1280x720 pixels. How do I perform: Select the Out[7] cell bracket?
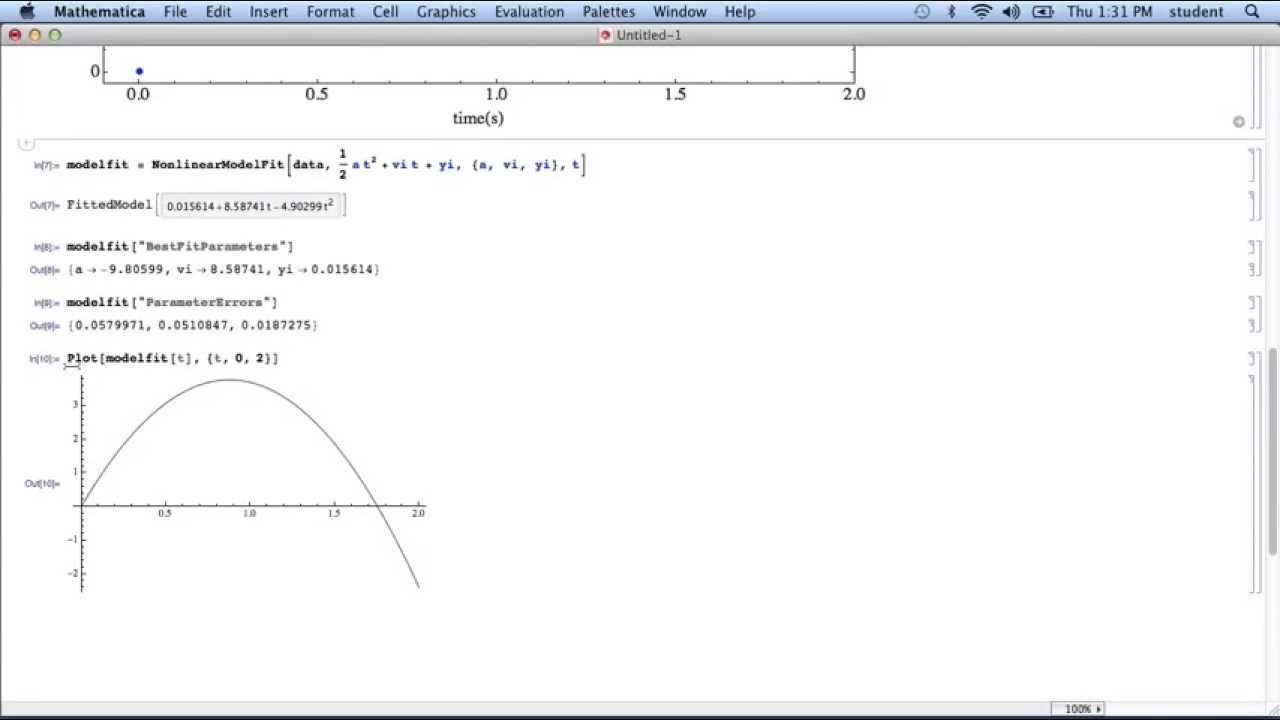[x=1252, y=205]
